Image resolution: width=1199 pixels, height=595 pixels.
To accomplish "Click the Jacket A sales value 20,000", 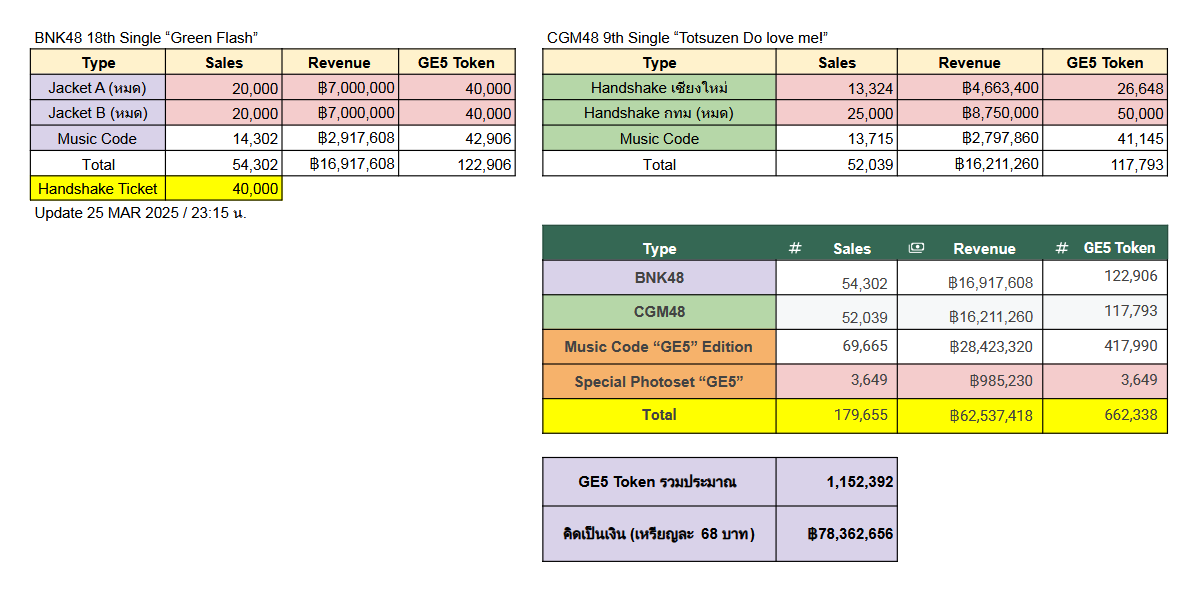I will (x=224, y=88).
